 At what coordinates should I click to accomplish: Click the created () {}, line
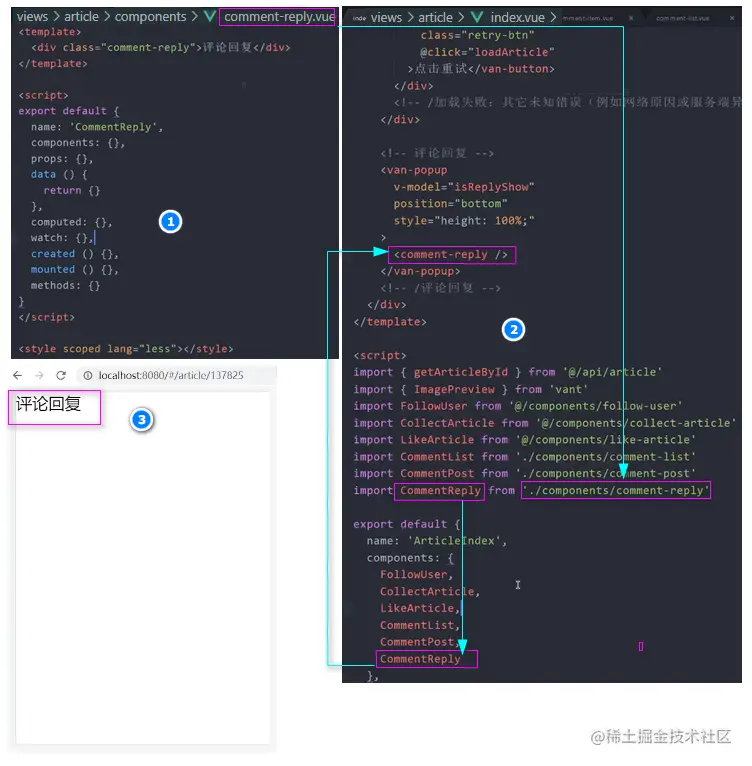pyautogui.click(x=75, y=254)
